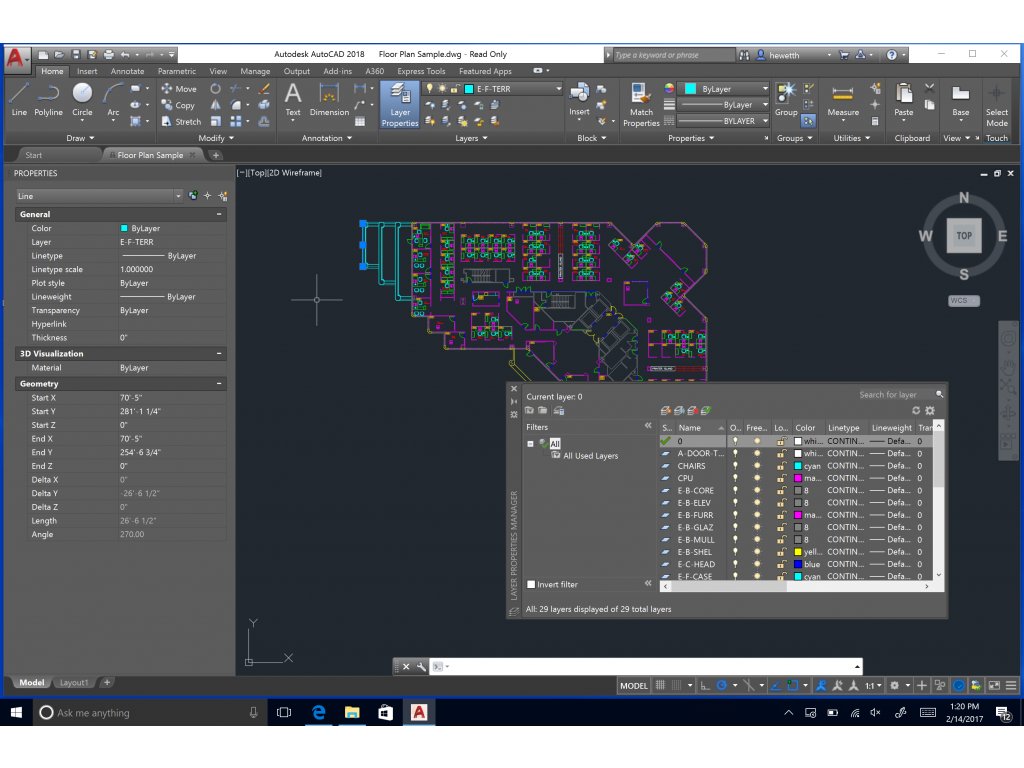This screenshot has width=1024, height=768.
Task: Toggle On bulb for E-B-SHEL layer
Action: point(735,552)
